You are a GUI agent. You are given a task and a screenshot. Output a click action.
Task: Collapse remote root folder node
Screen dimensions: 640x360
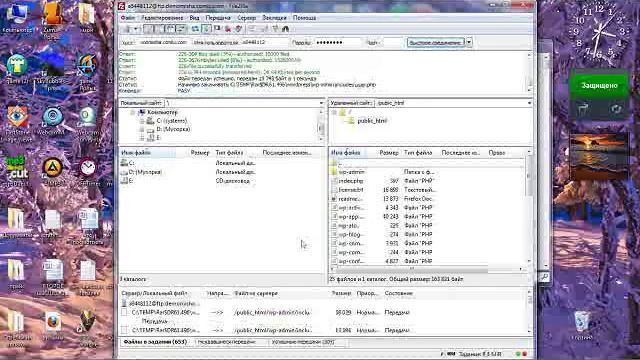pyautogui.click(x=334, y=112)
